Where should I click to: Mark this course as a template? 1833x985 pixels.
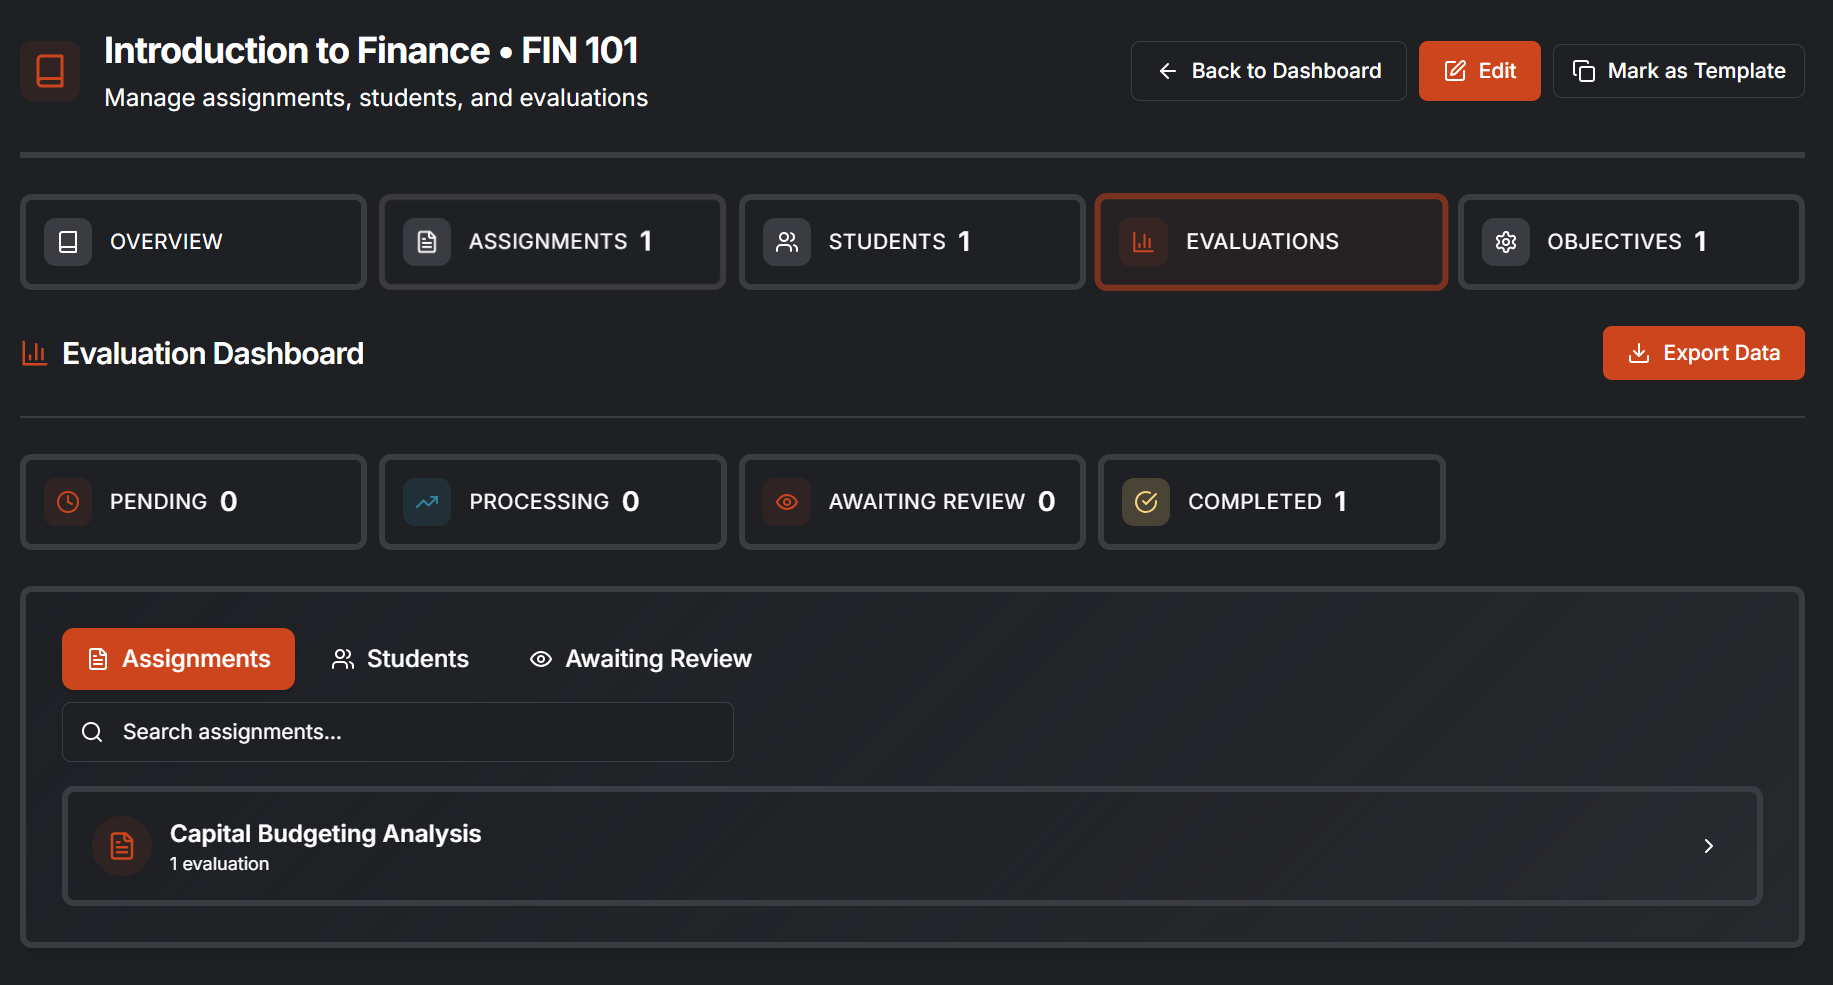tap(1679, 71)
